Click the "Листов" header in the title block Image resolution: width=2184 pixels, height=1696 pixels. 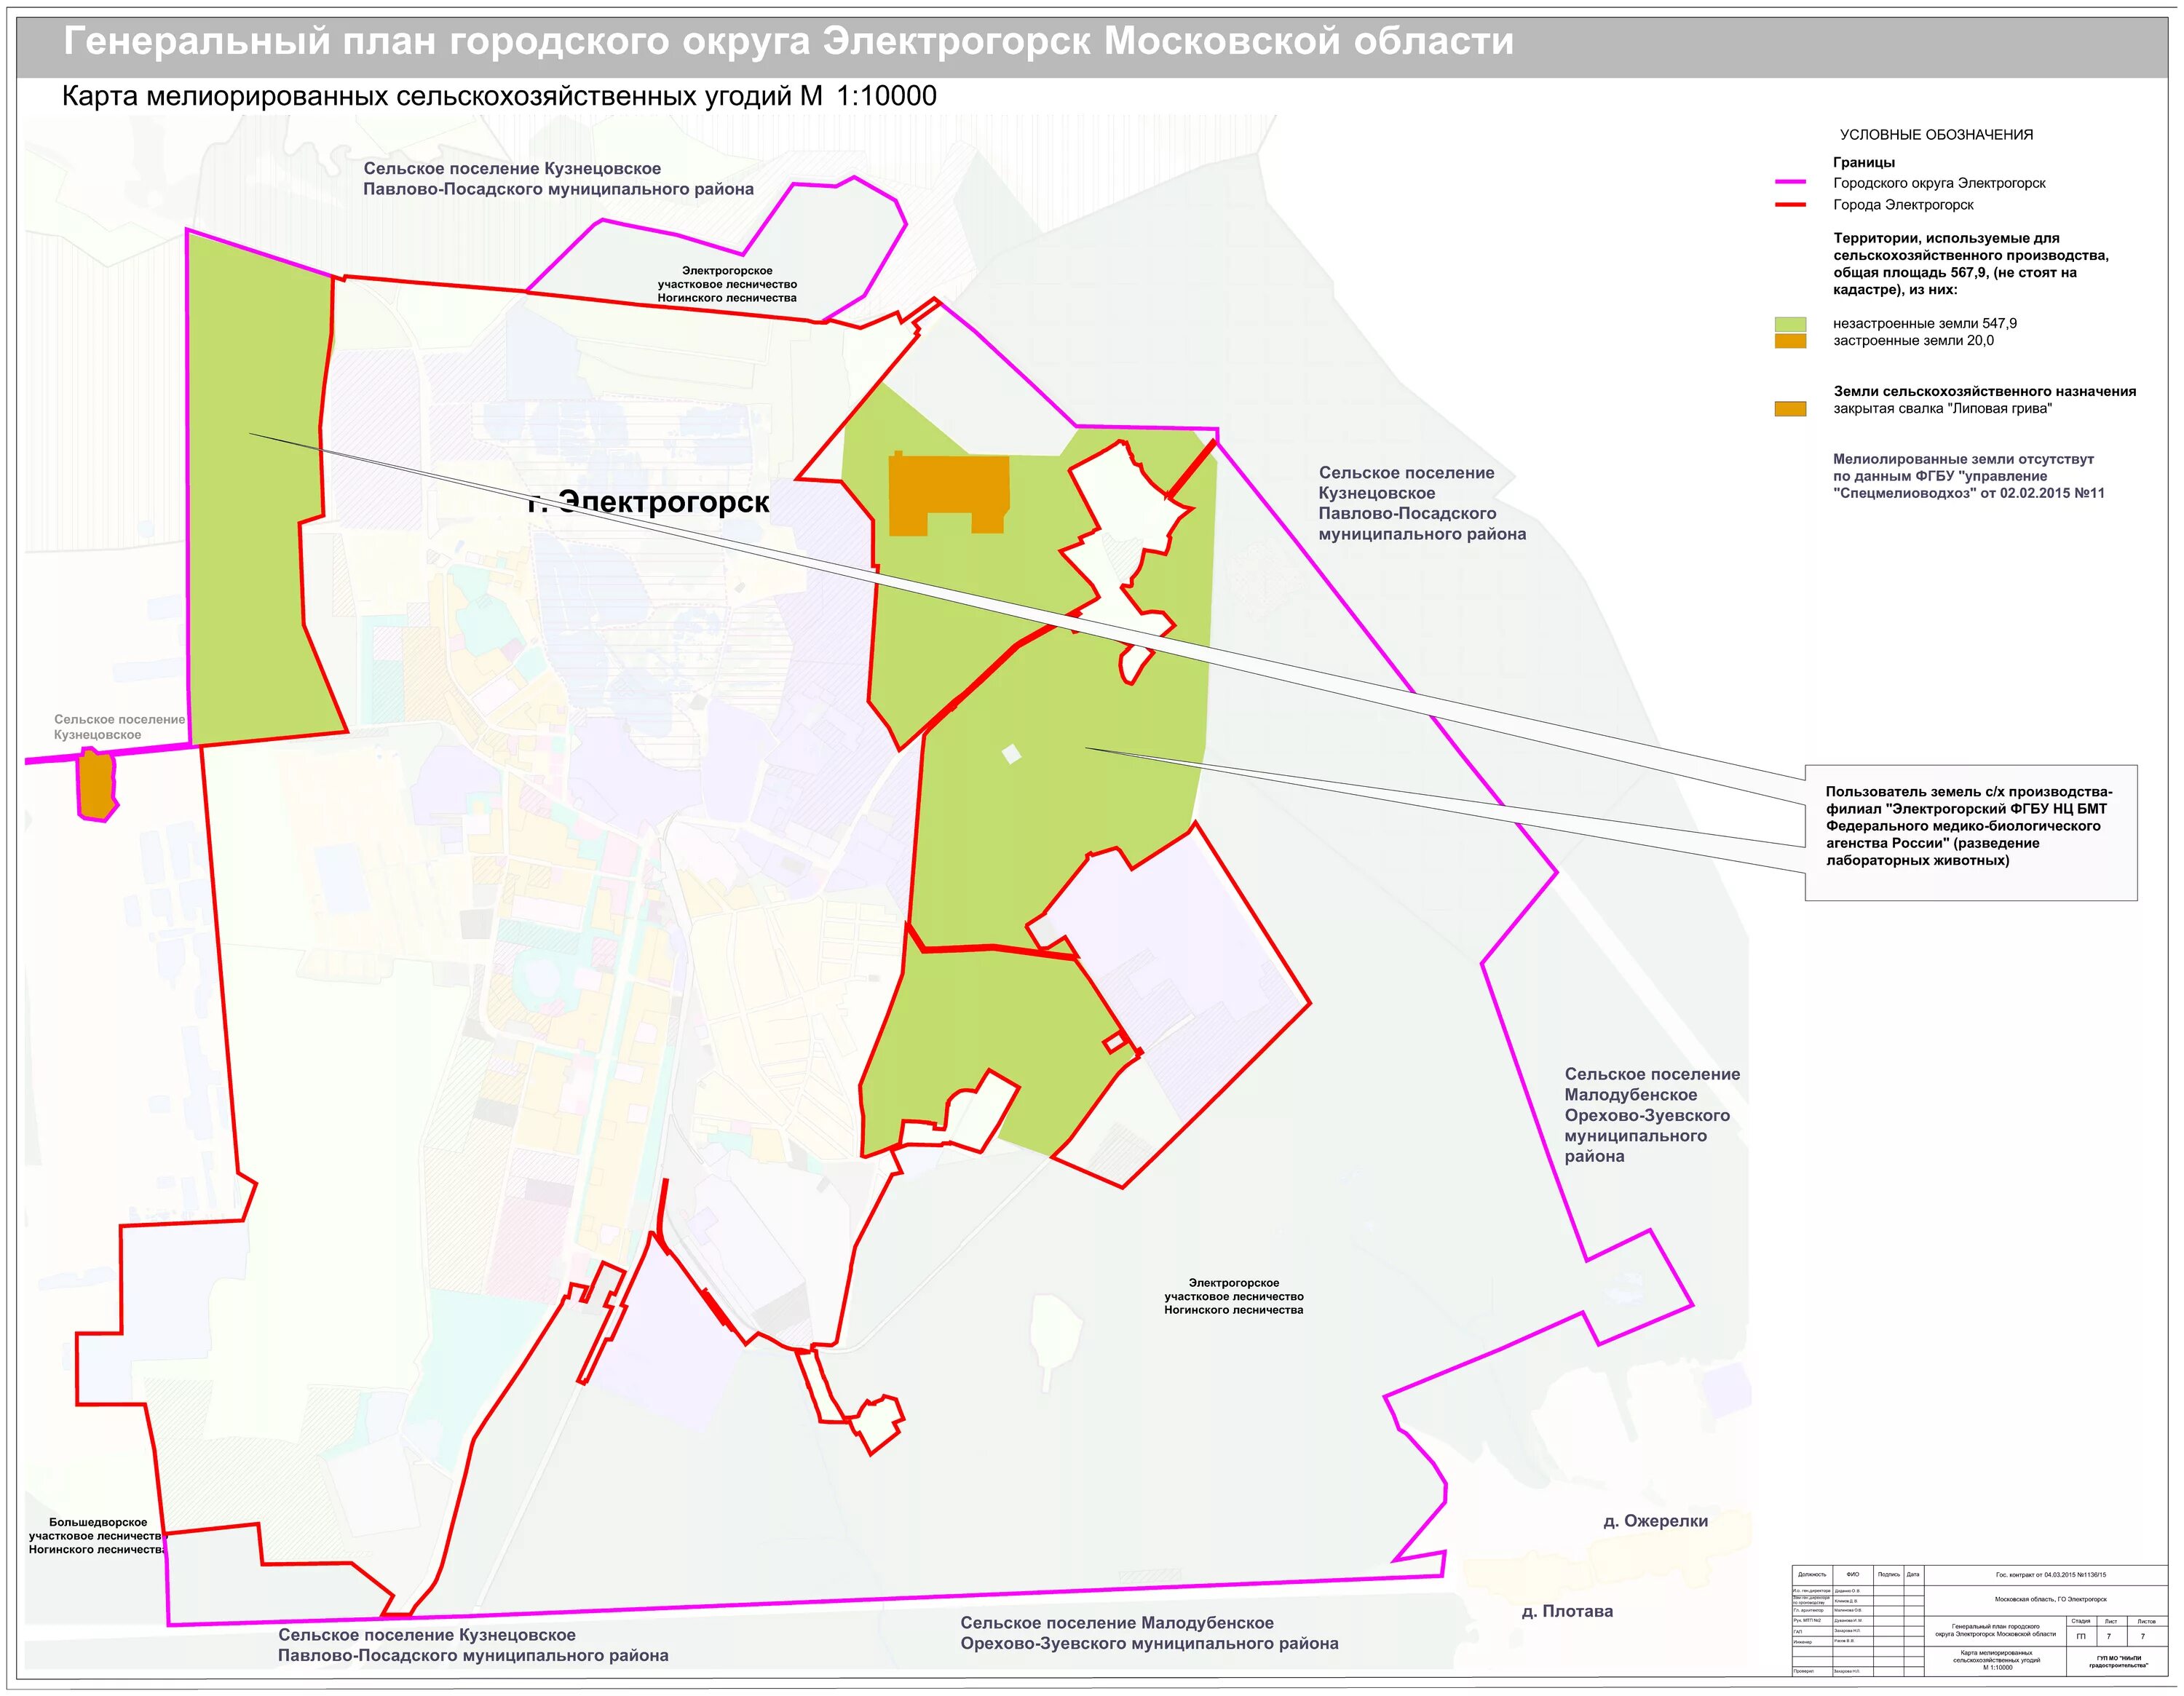coord(2147,1621)
